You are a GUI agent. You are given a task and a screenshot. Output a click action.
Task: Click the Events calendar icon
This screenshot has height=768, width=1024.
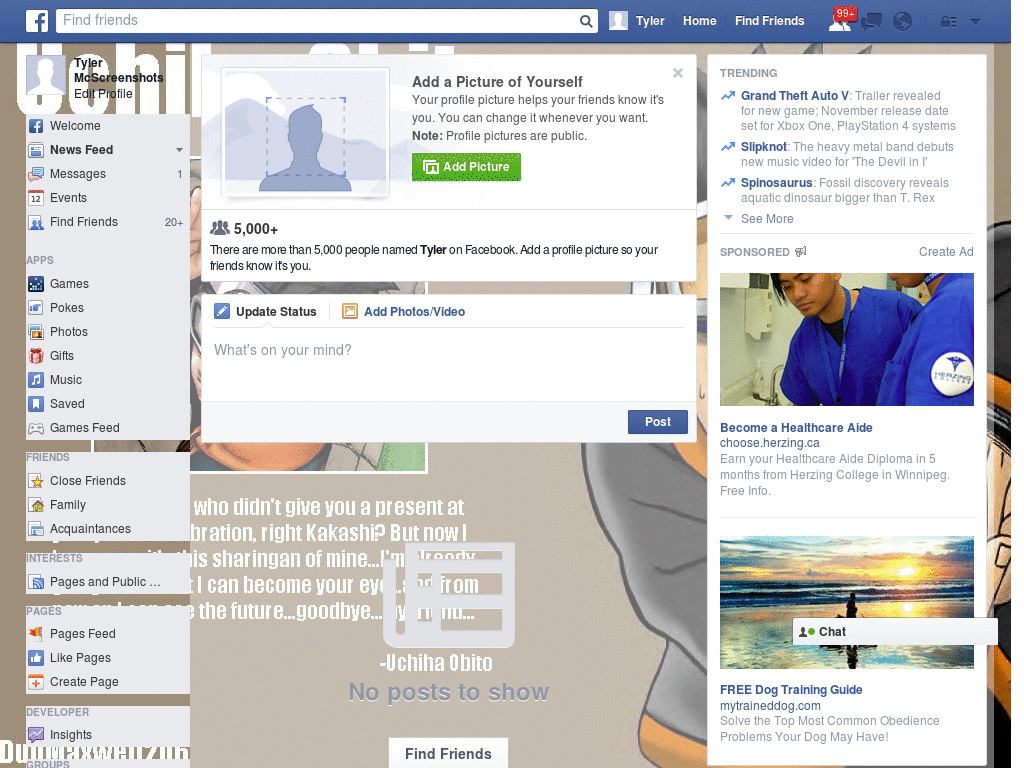coord(36,198)
